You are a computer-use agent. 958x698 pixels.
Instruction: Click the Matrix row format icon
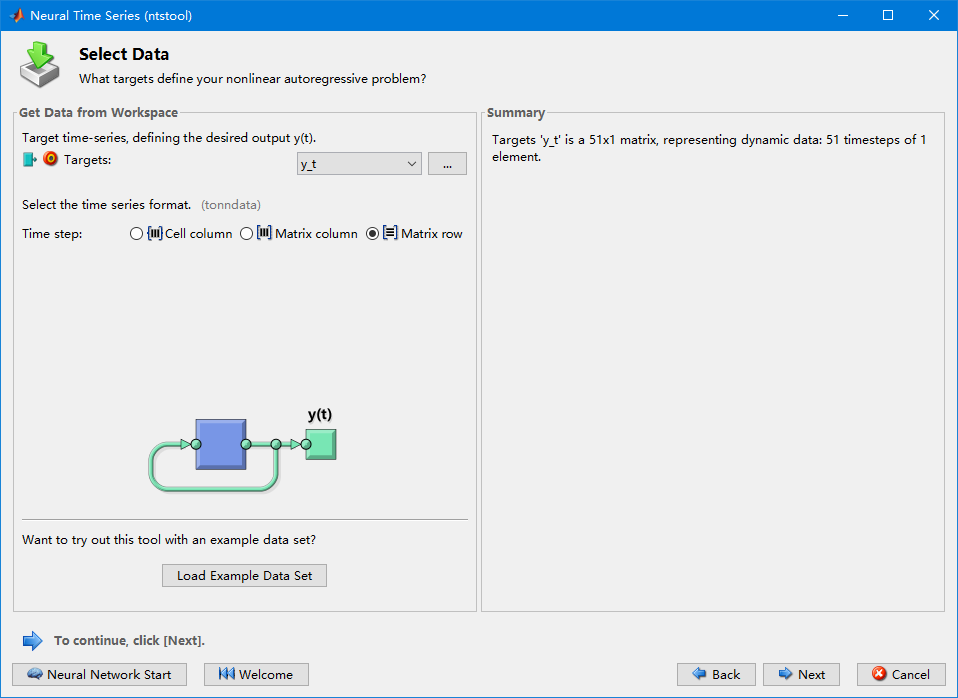pos(390,233)
